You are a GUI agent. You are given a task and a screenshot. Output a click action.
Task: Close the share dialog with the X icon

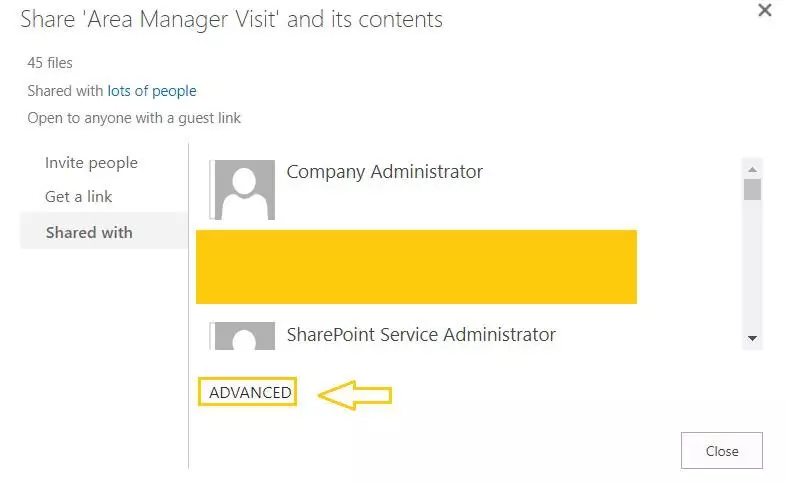pos(765,11)
